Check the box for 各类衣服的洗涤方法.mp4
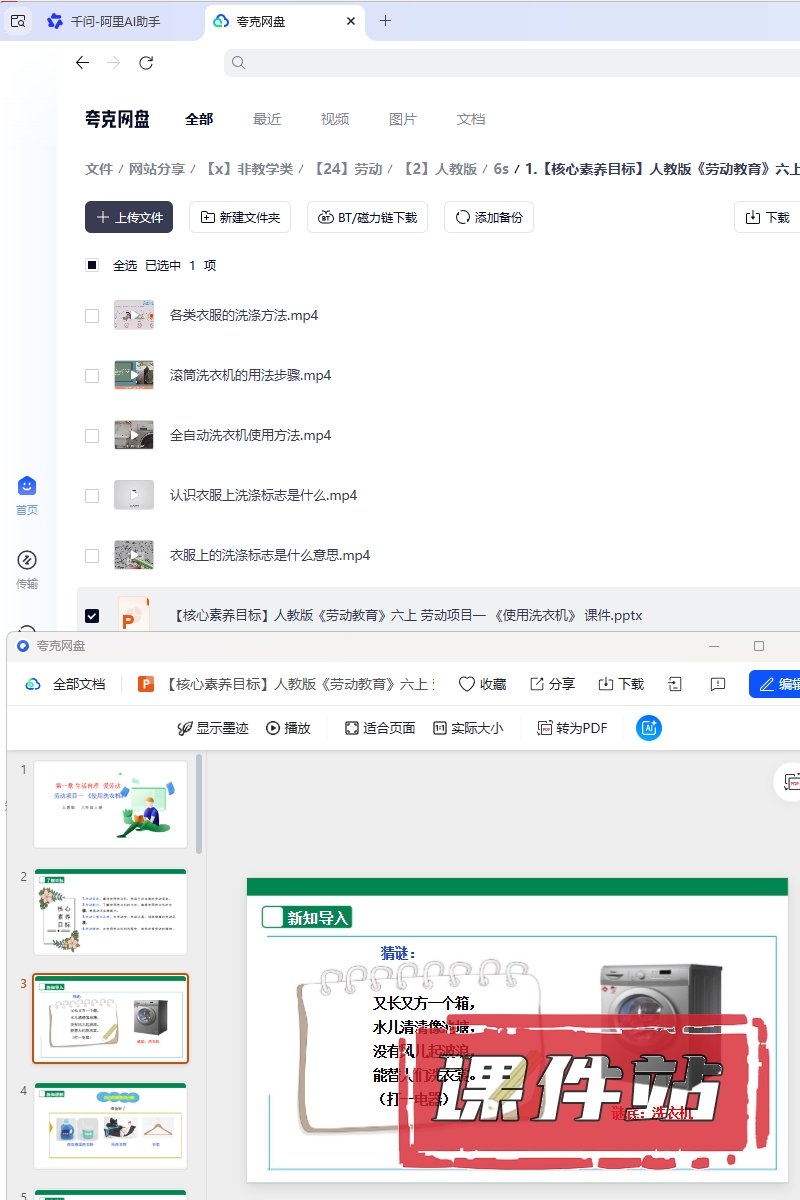Viewport: 800px width, 1200px height. (x=92, y=316)
